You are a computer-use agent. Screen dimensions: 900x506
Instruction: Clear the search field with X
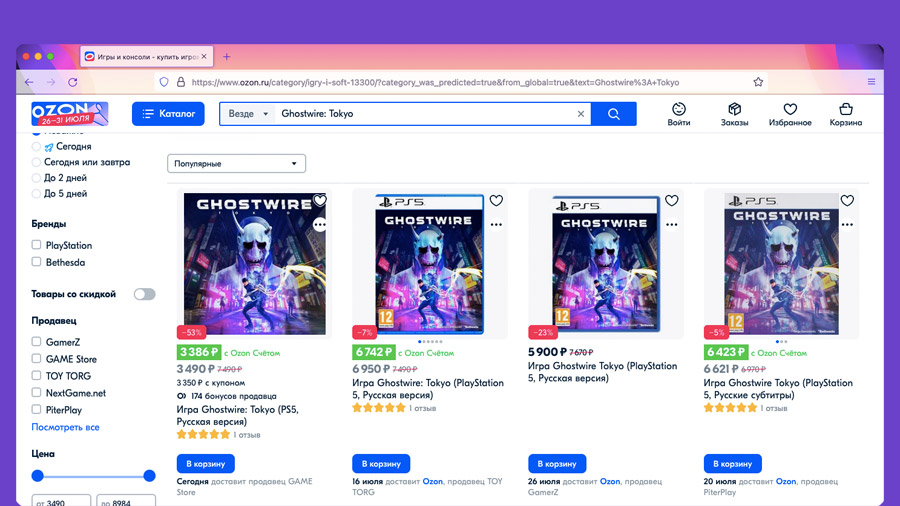point(581,114)
